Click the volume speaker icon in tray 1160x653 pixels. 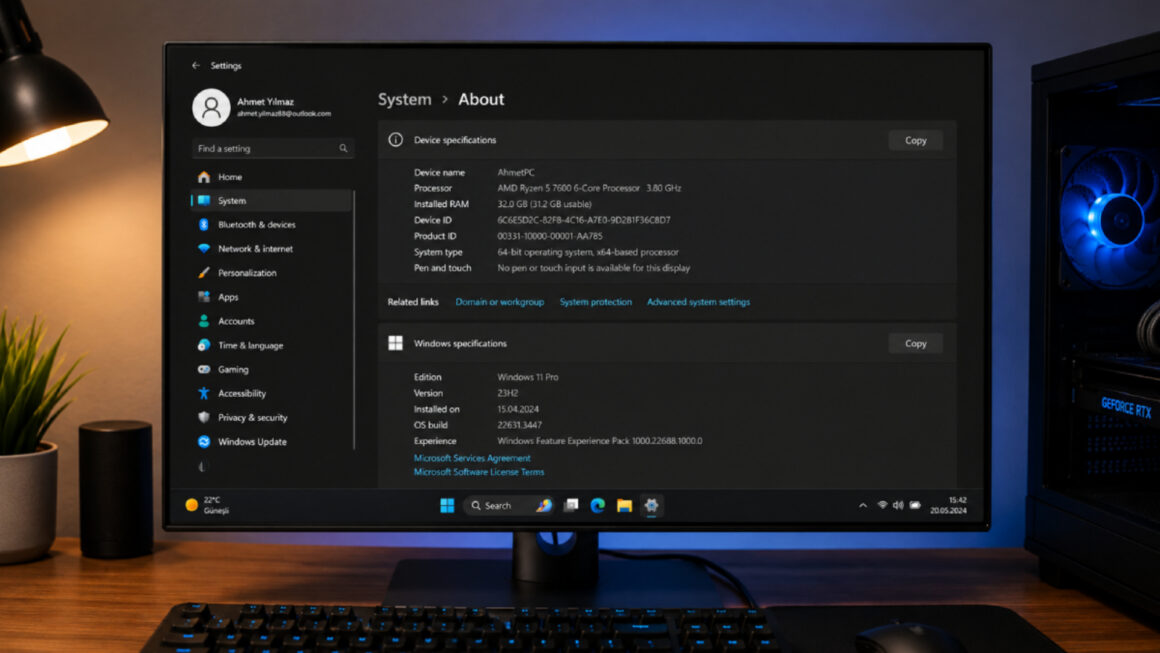point(898,505)
